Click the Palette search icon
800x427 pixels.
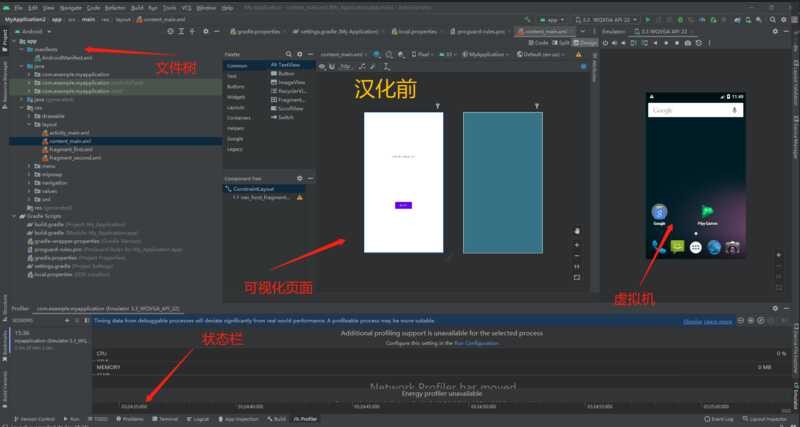pos(288,53)
